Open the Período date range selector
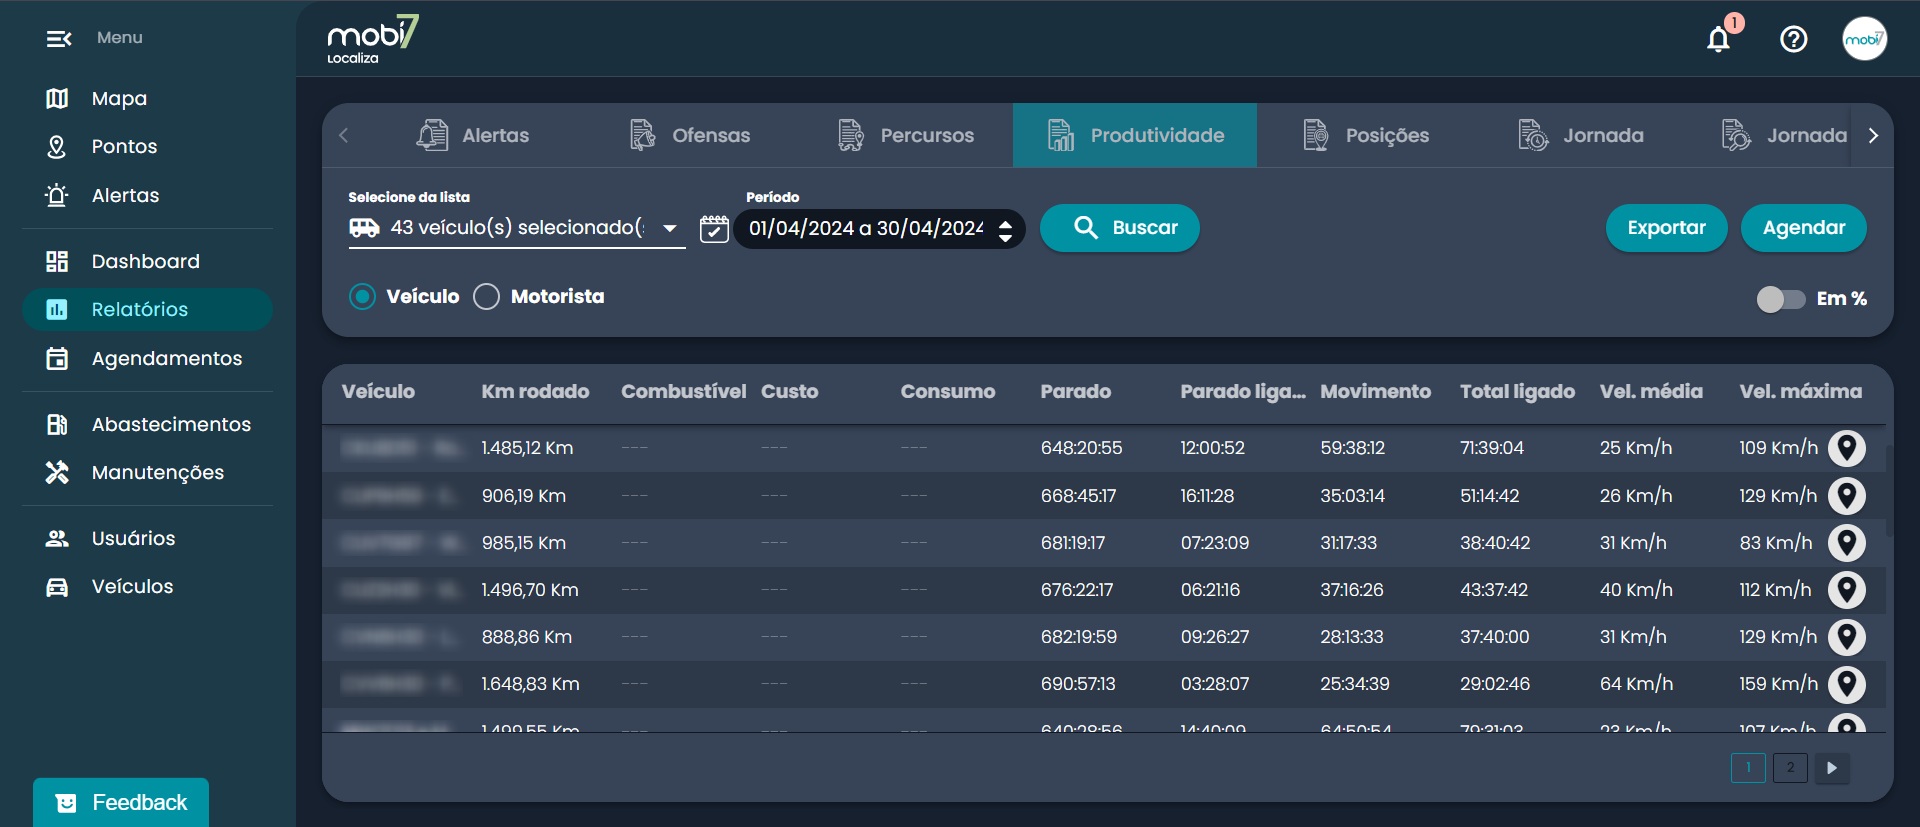Screen dimensions: 1920x827 (879, 229)
